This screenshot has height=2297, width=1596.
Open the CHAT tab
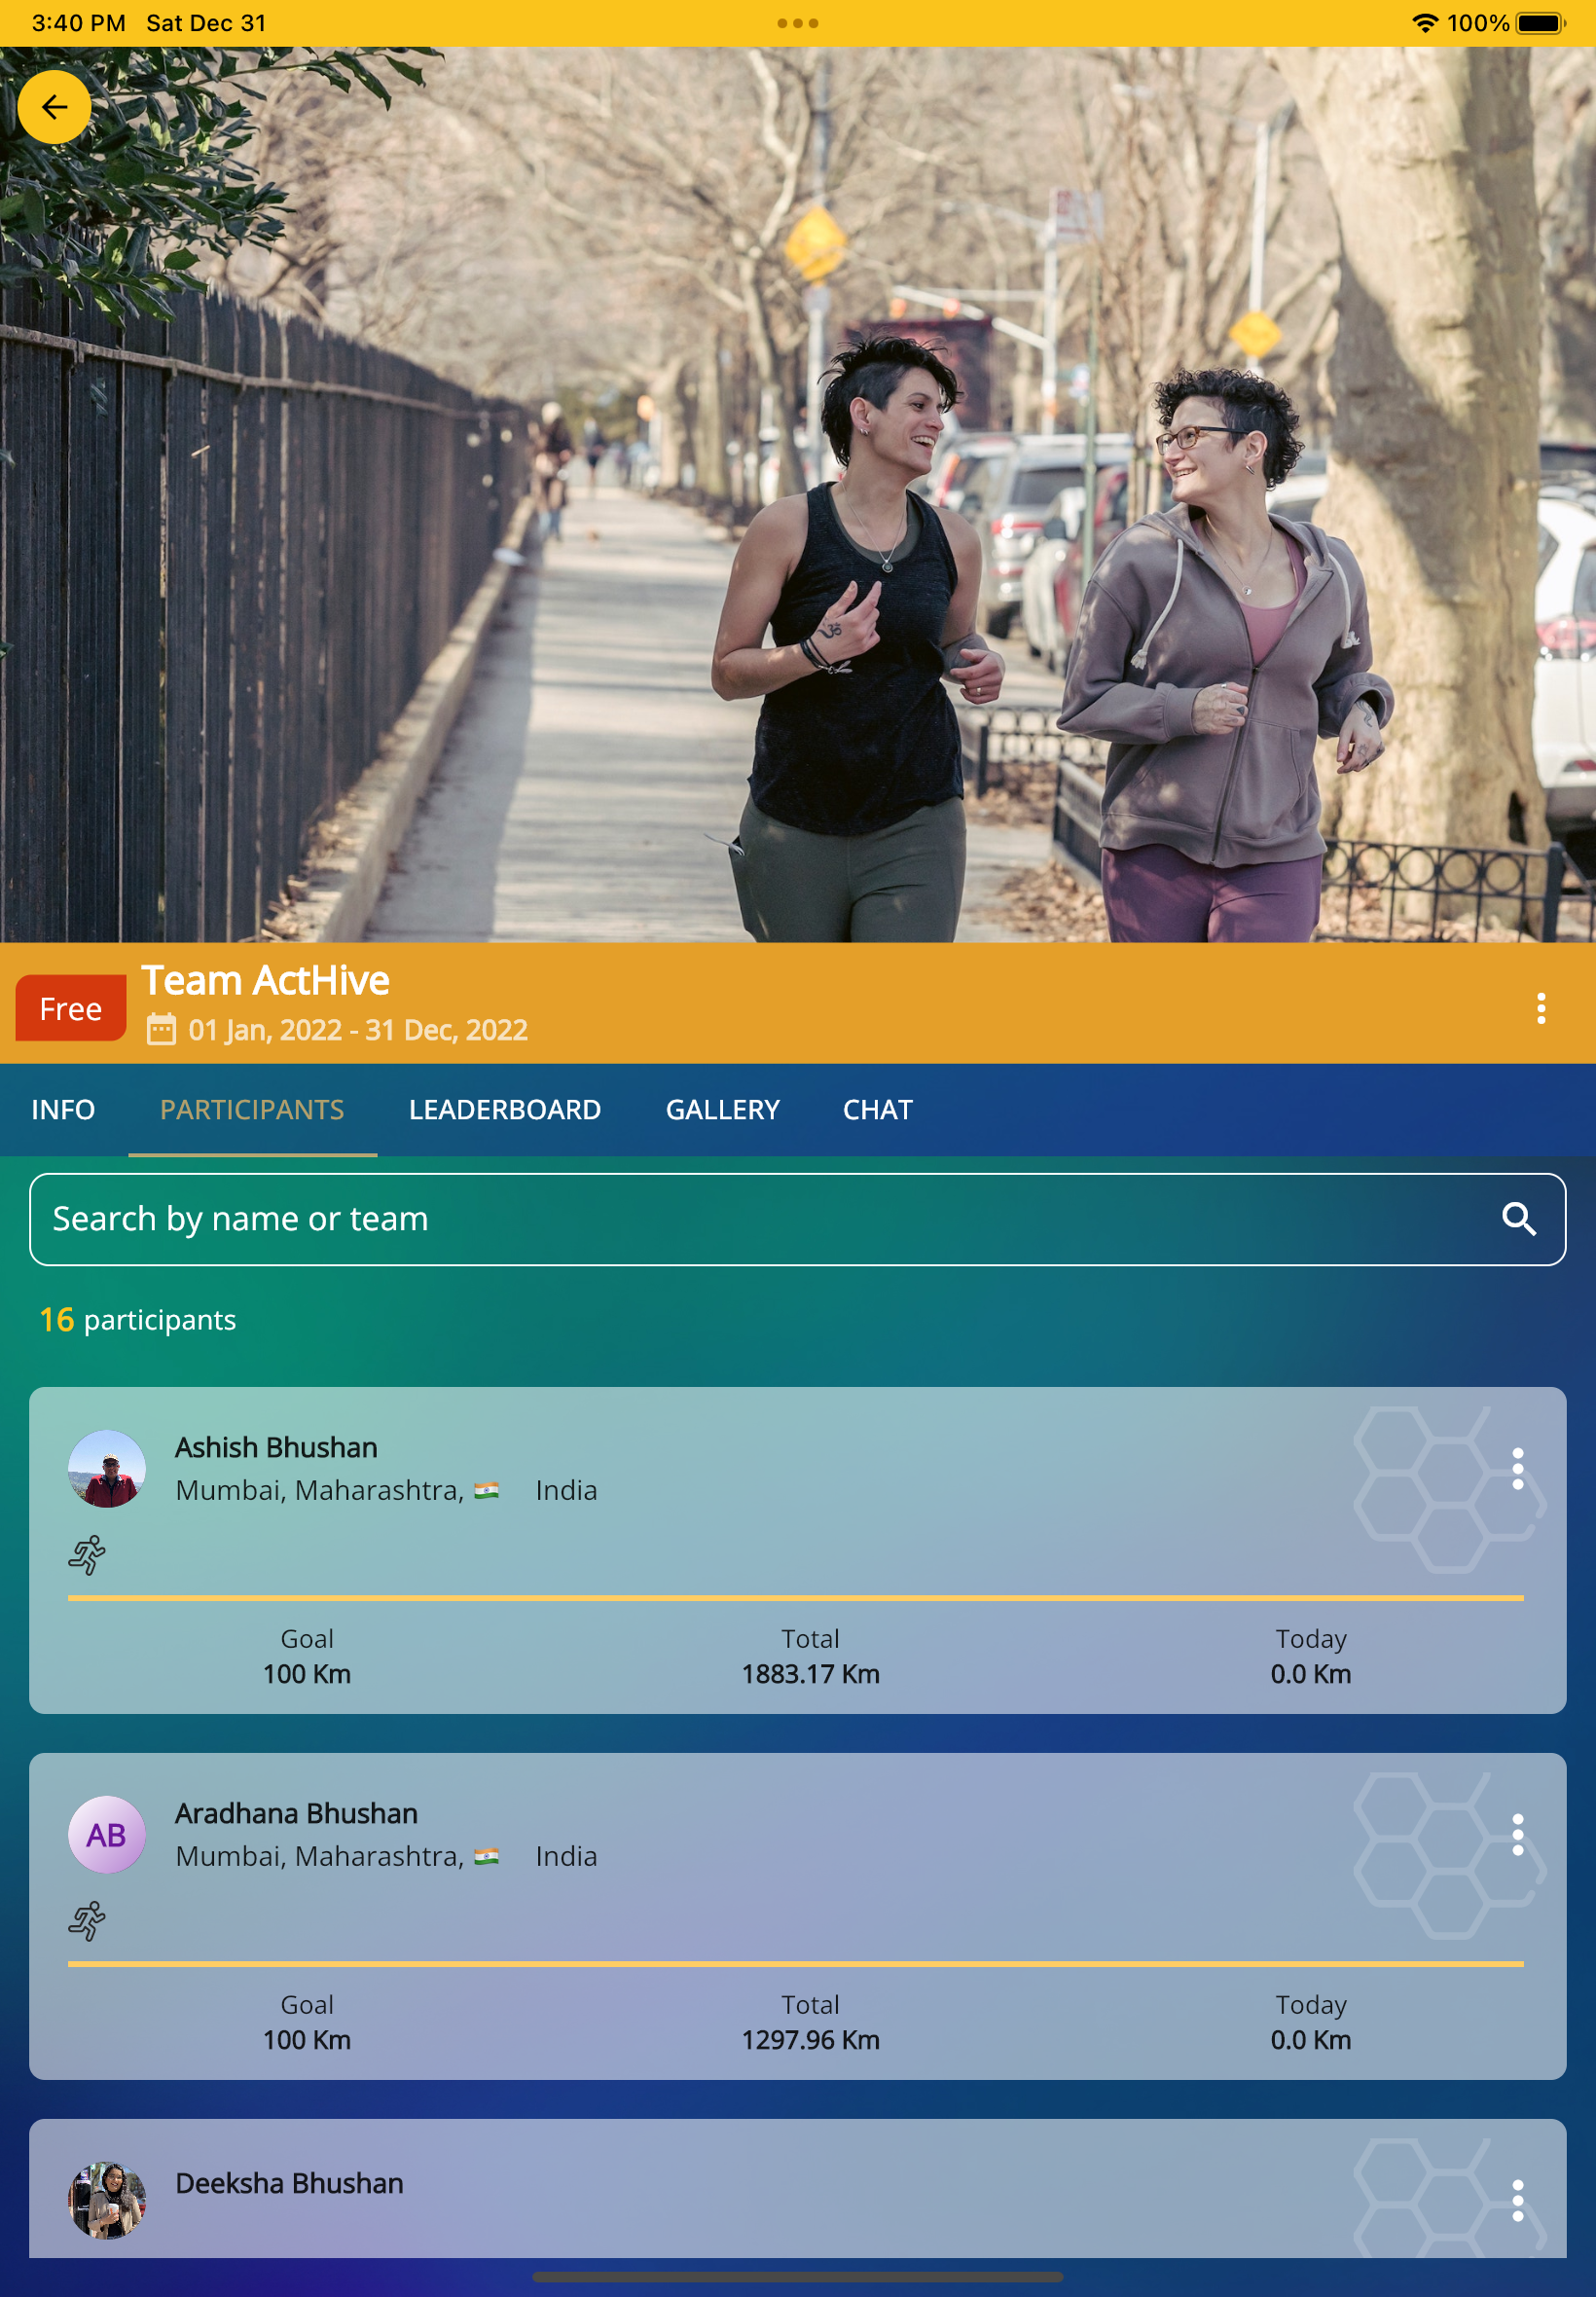[x=877, y=1109]
